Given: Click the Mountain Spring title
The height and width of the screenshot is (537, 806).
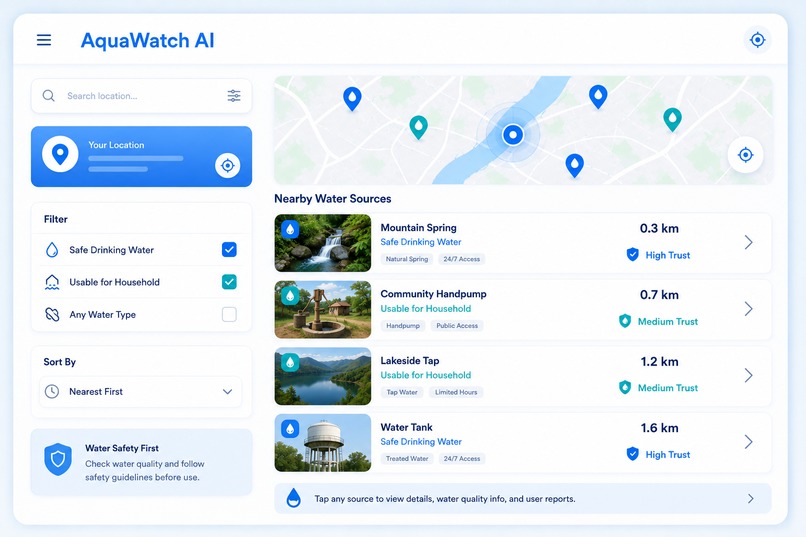Looking at the screenshot, I should [x=418, y=228].
